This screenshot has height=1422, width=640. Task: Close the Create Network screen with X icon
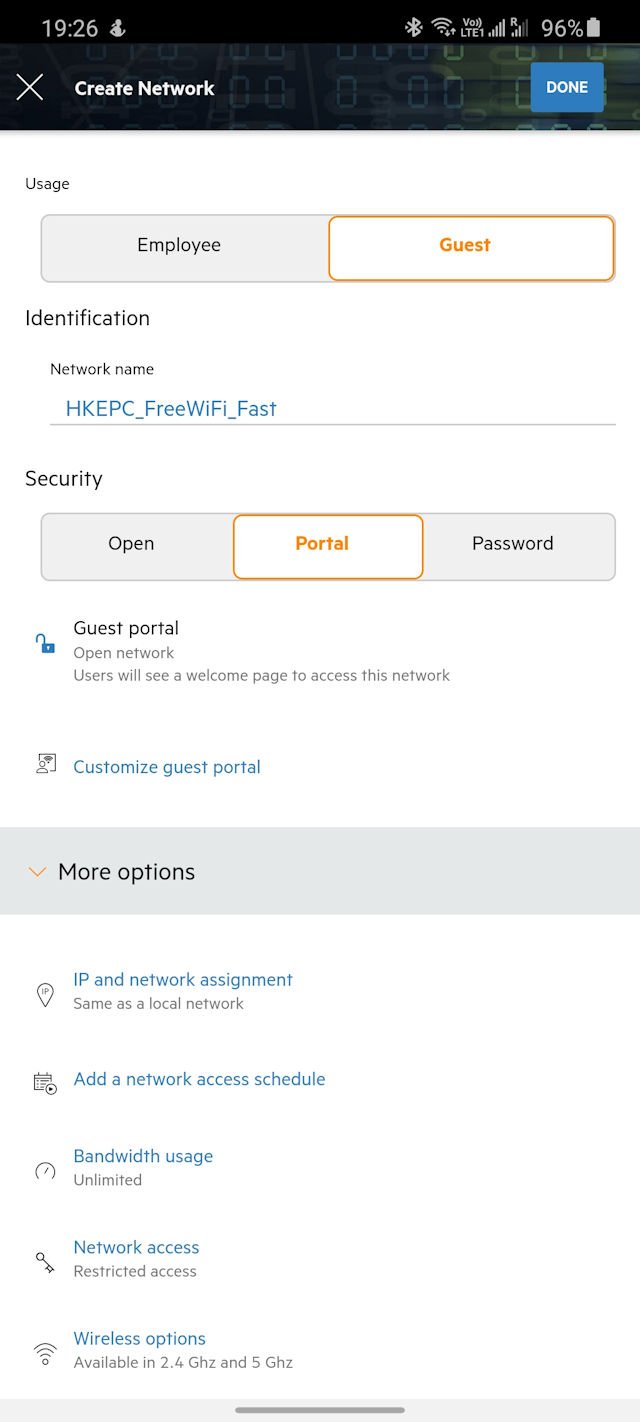(30, 88)
